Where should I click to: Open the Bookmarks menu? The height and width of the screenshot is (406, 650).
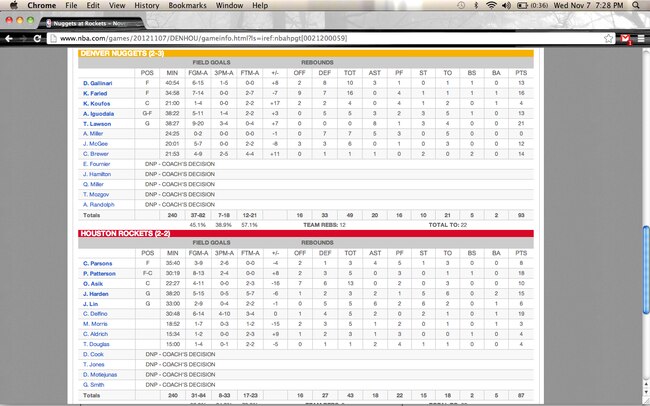[187, 5]
